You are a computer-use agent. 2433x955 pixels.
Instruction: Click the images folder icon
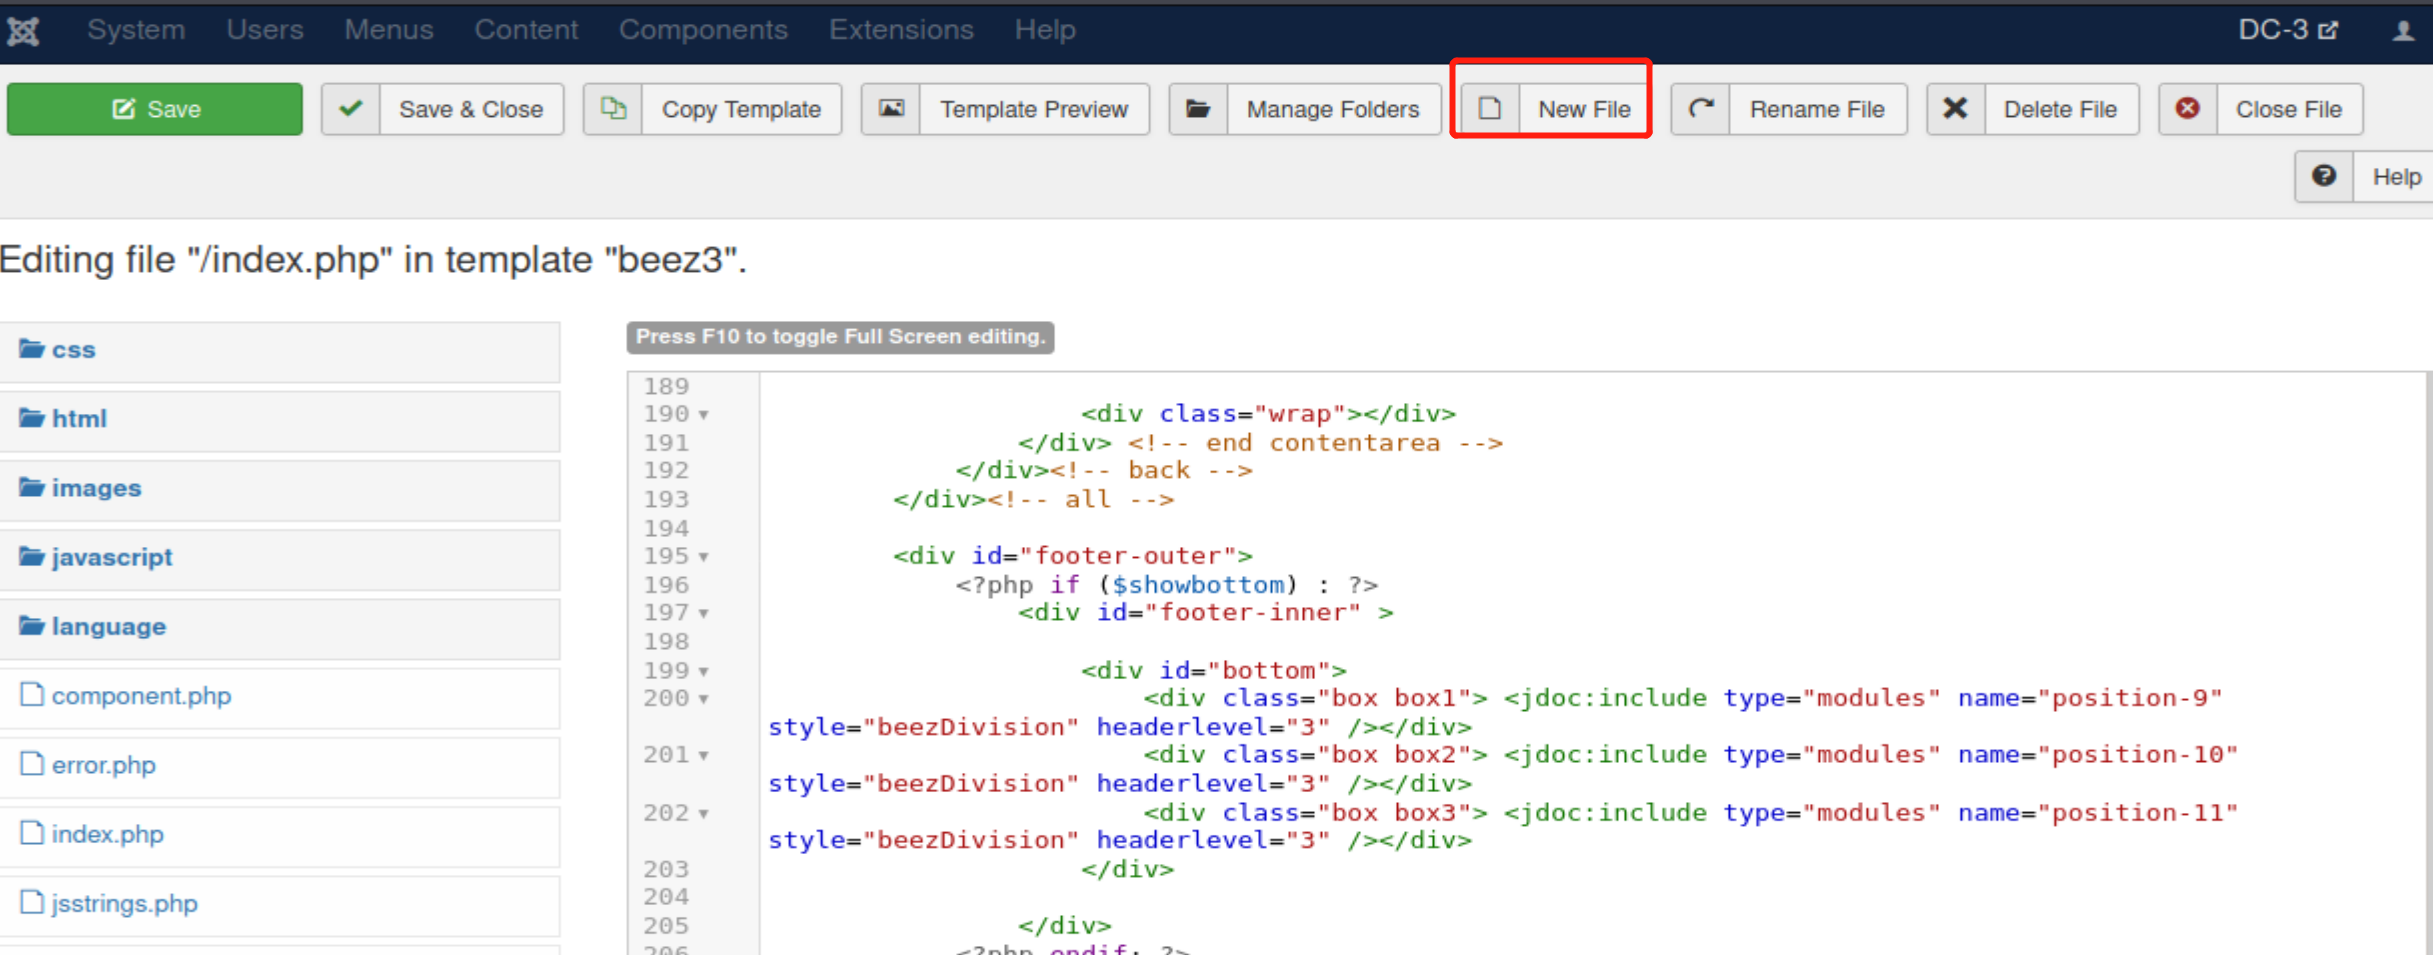click(32, 486)
